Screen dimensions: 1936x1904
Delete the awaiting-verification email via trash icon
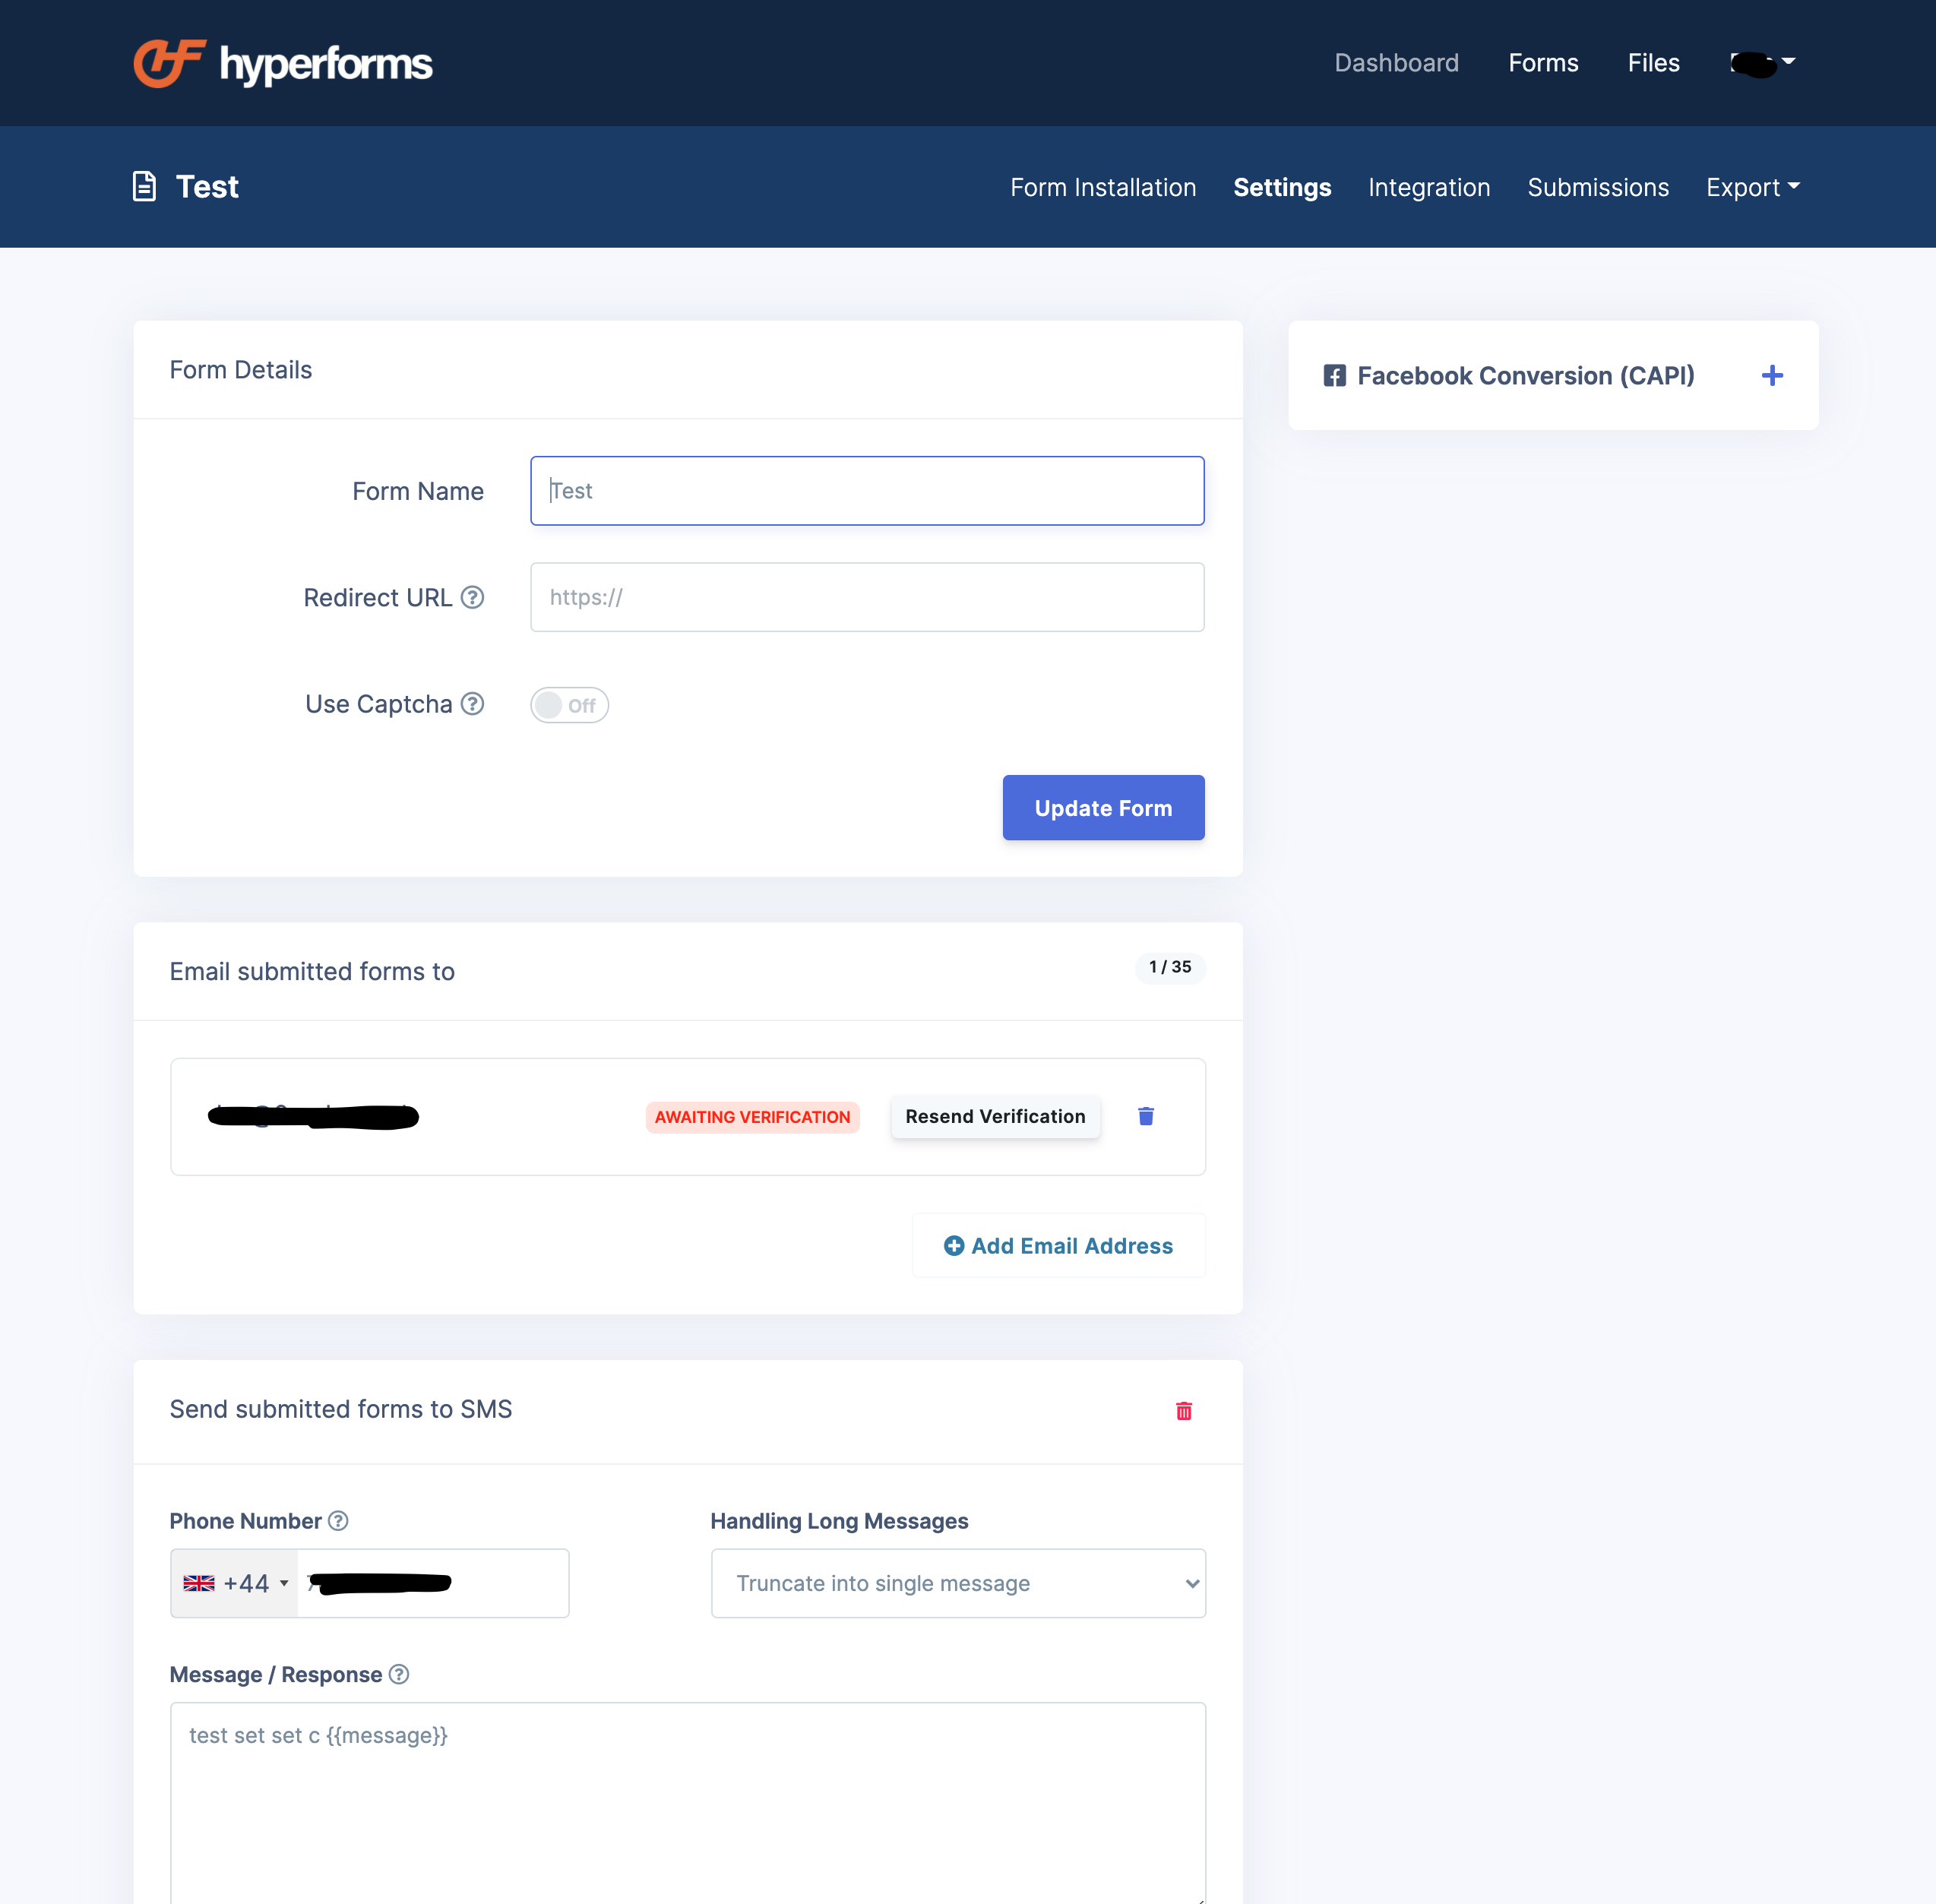click(1146, 1116)
